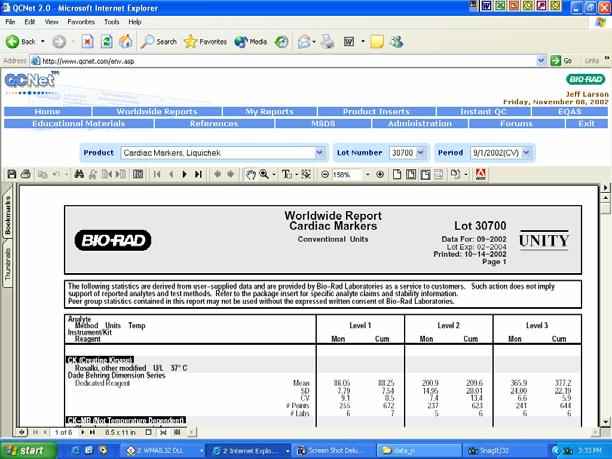This screenshot has width=612, height=459.
Task: Open Instant QC navigation link
Action: [483, 112]
